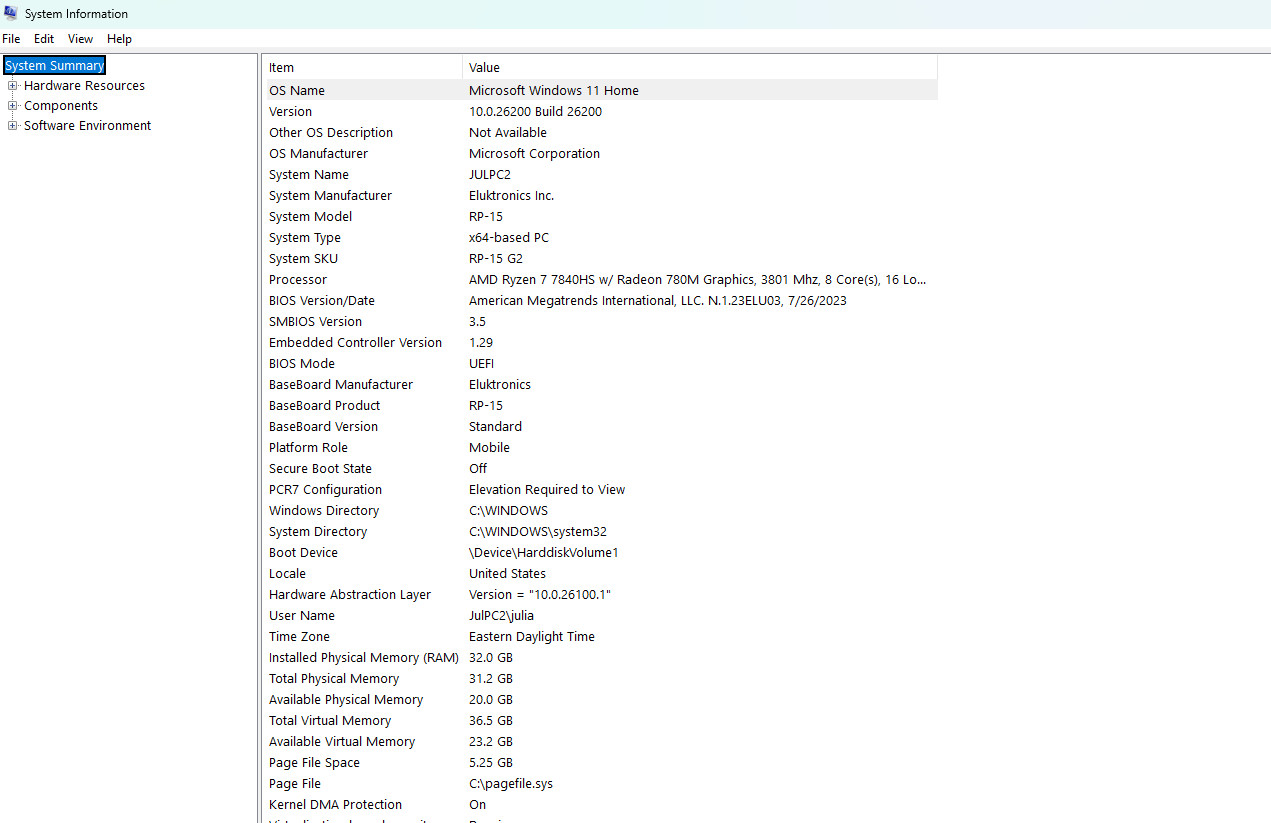Select the System Type row label
Screen dimensions: 1271x823
[305, 238]
